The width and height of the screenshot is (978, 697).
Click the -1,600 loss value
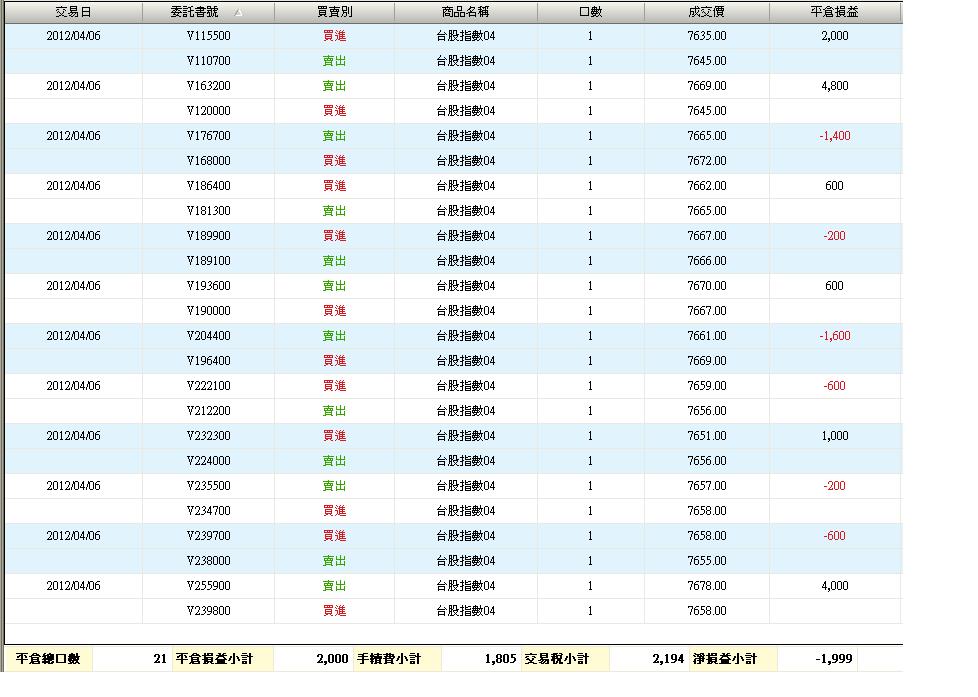835,336
